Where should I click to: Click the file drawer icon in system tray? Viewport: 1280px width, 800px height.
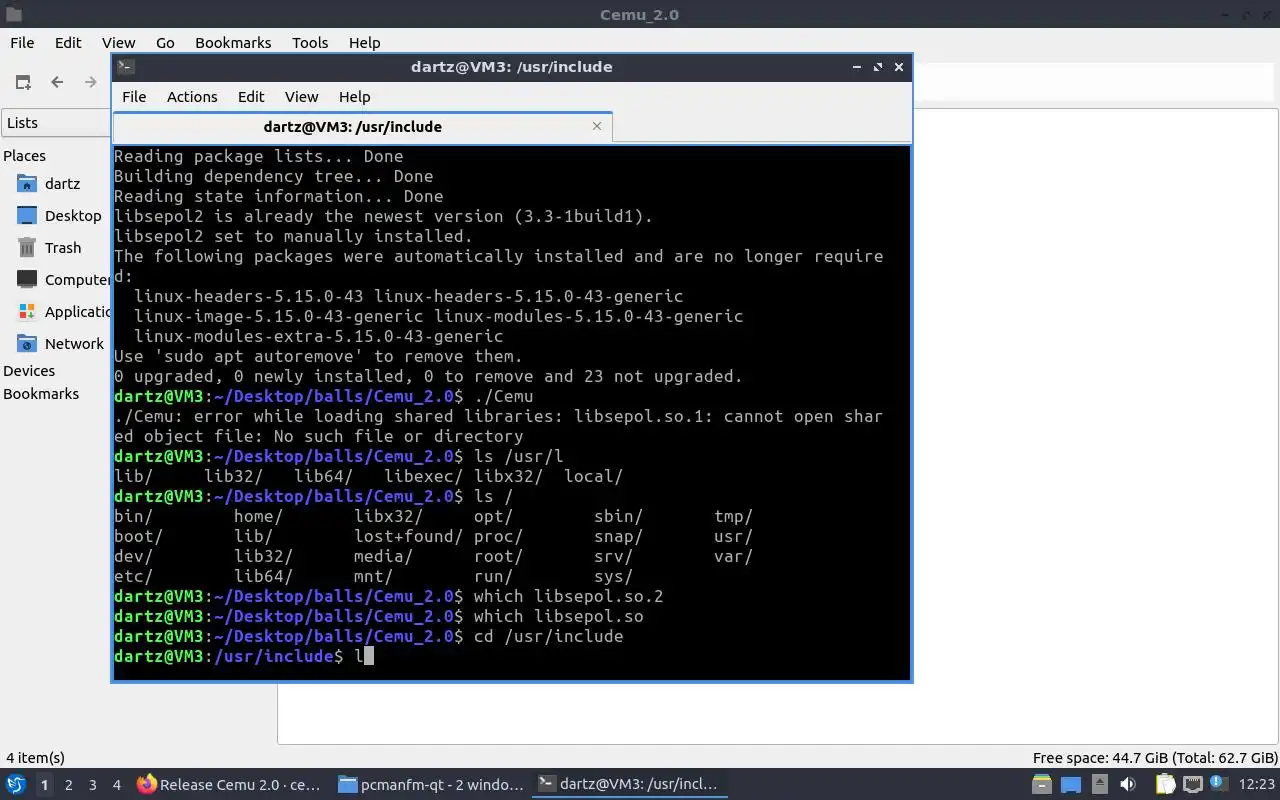1041,785
